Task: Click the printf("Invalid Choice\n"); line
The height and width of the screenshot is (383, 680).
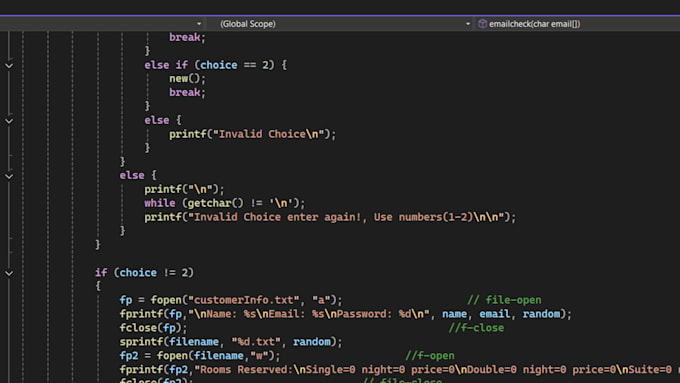Action: point(252,134)
